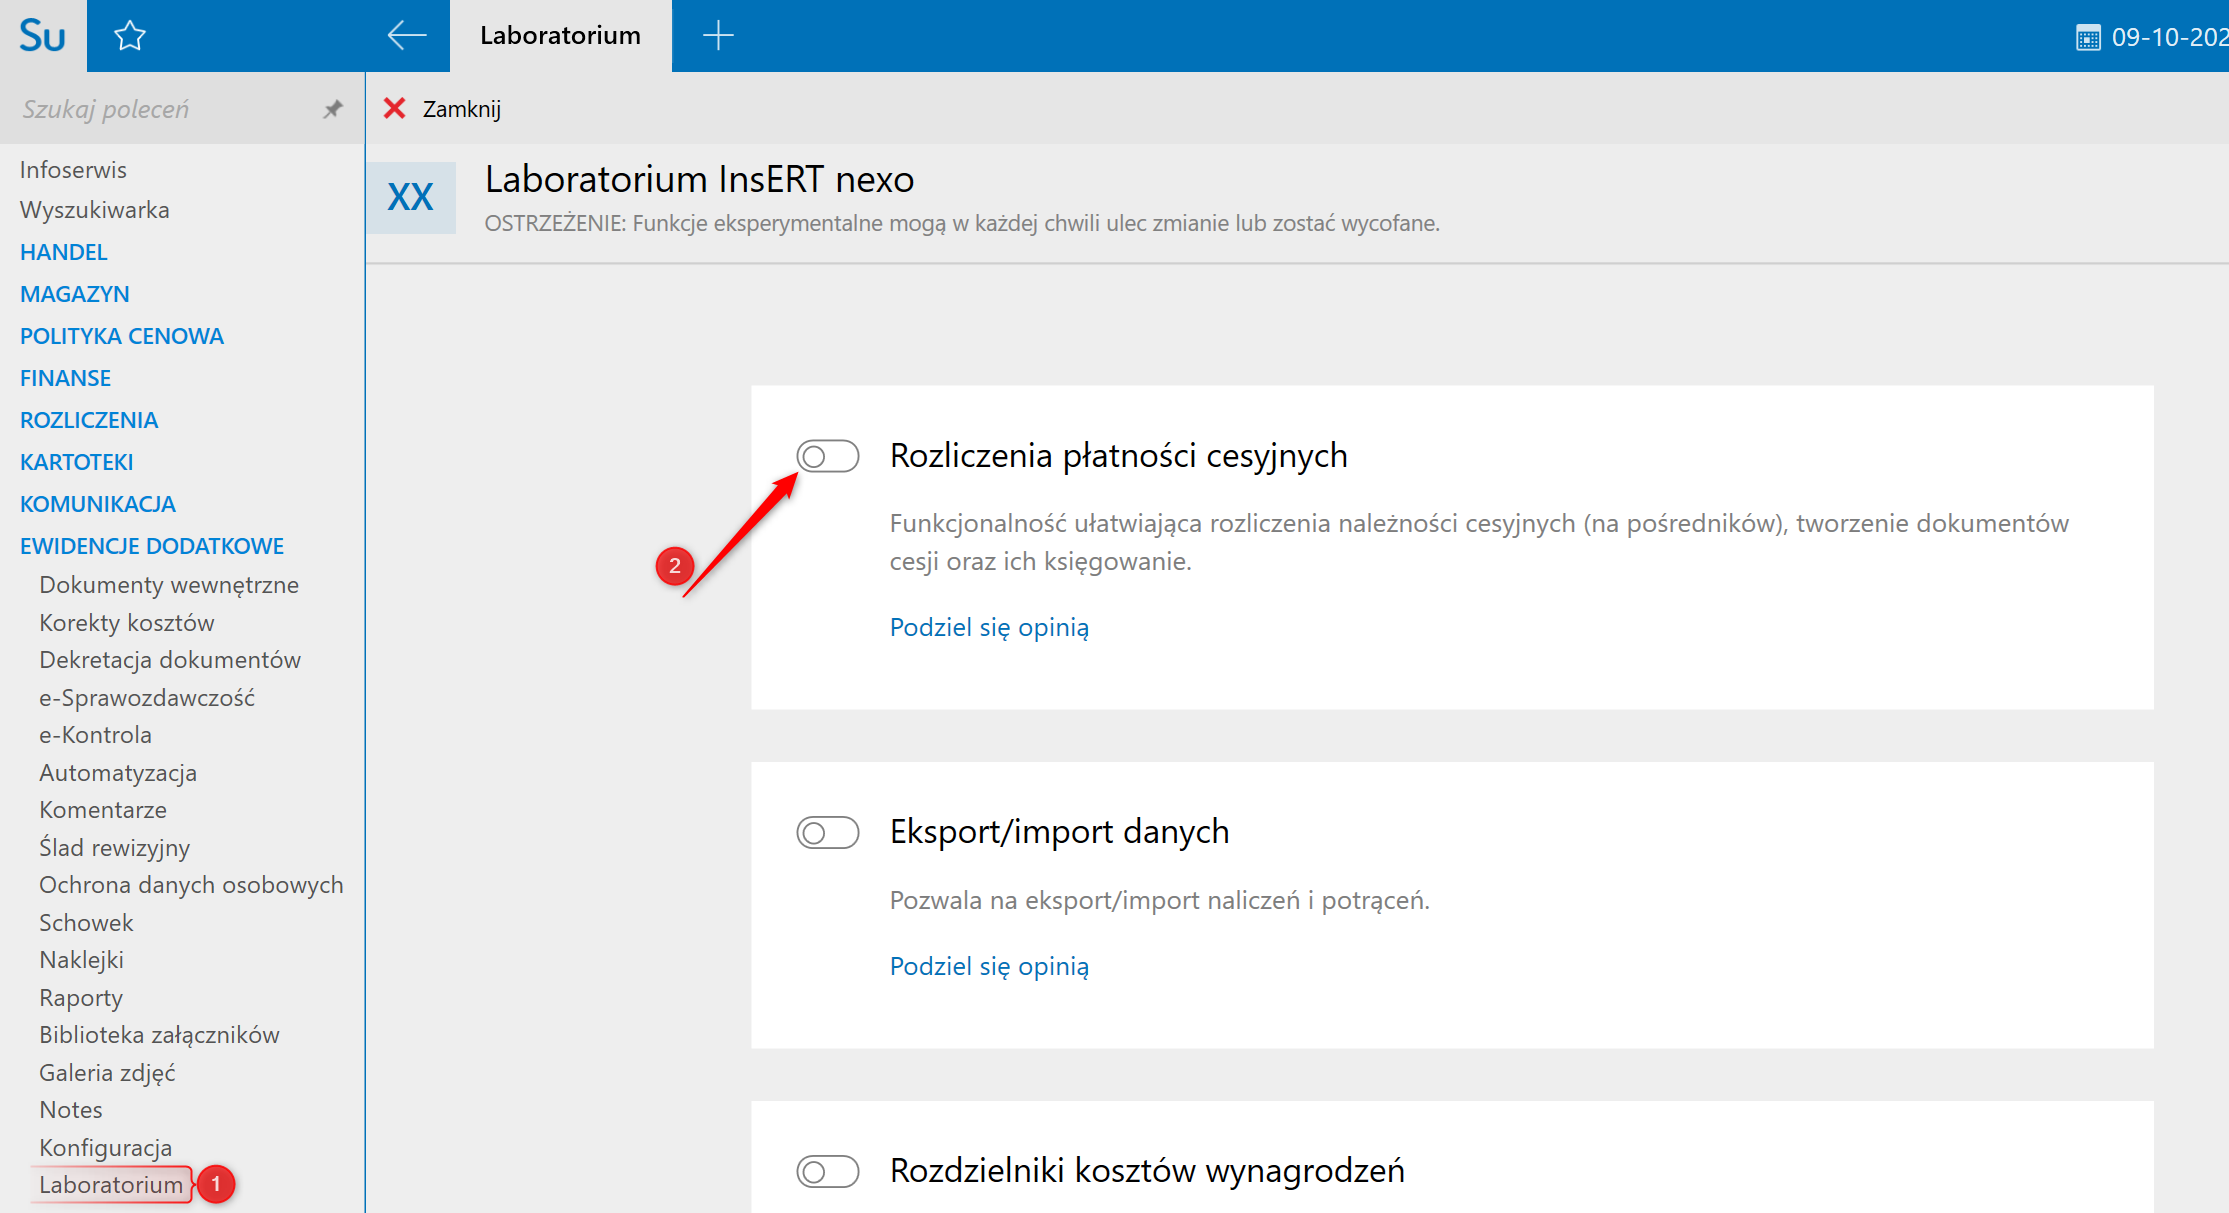Open calendar icon next to date

coord(2088,38)
